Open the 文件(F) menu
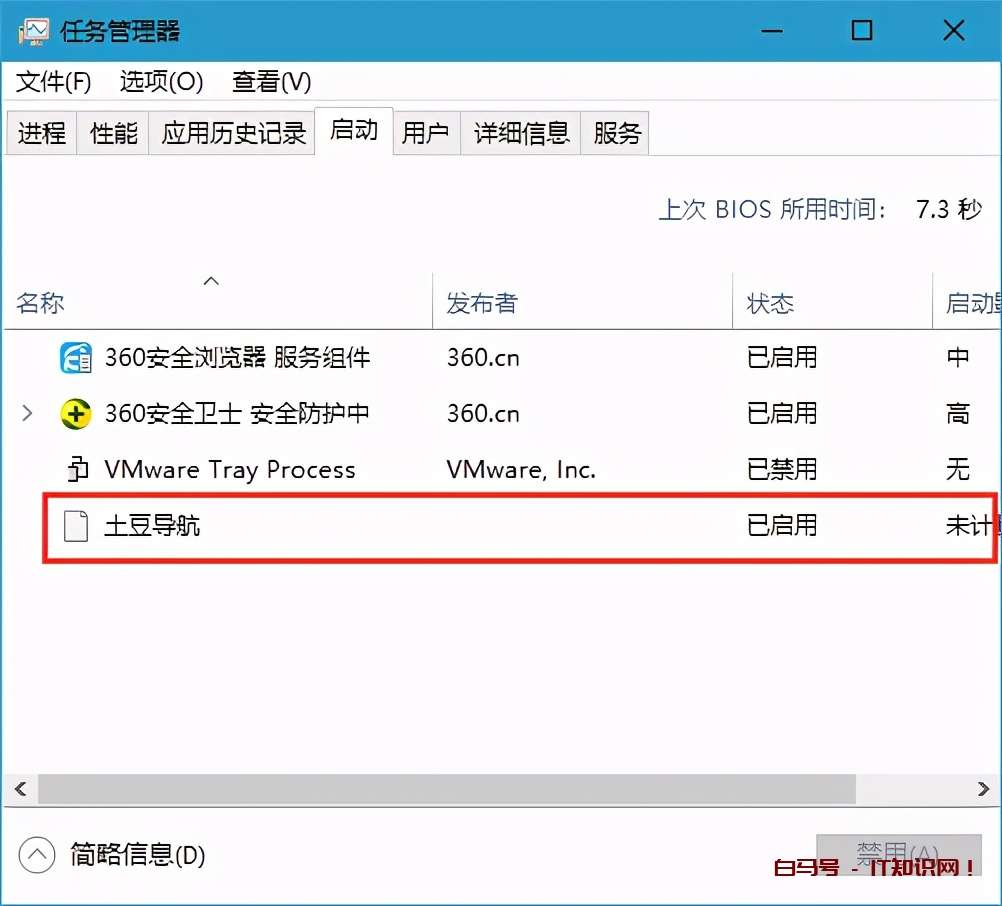This screenshot has height=906, width=1002. (x=51, y=82)
